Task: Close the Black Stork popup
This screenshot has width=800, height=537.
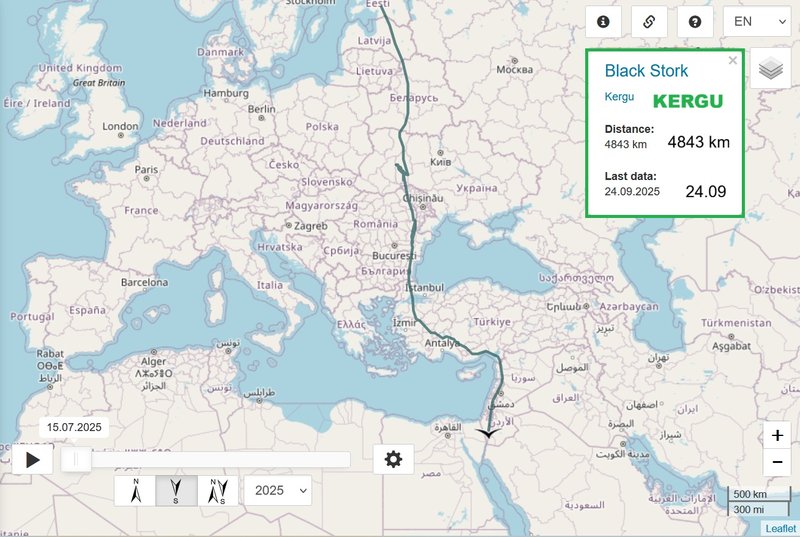Action: click(733, 60)
